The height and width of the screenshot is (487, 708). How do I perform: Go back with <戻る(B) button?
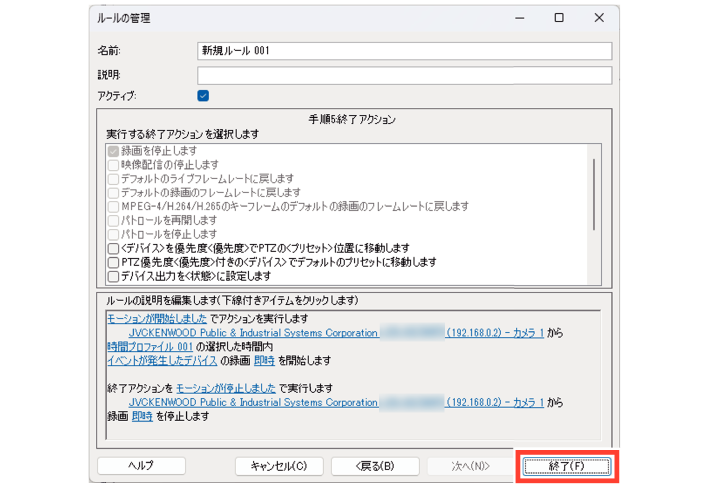pos(375,466)
